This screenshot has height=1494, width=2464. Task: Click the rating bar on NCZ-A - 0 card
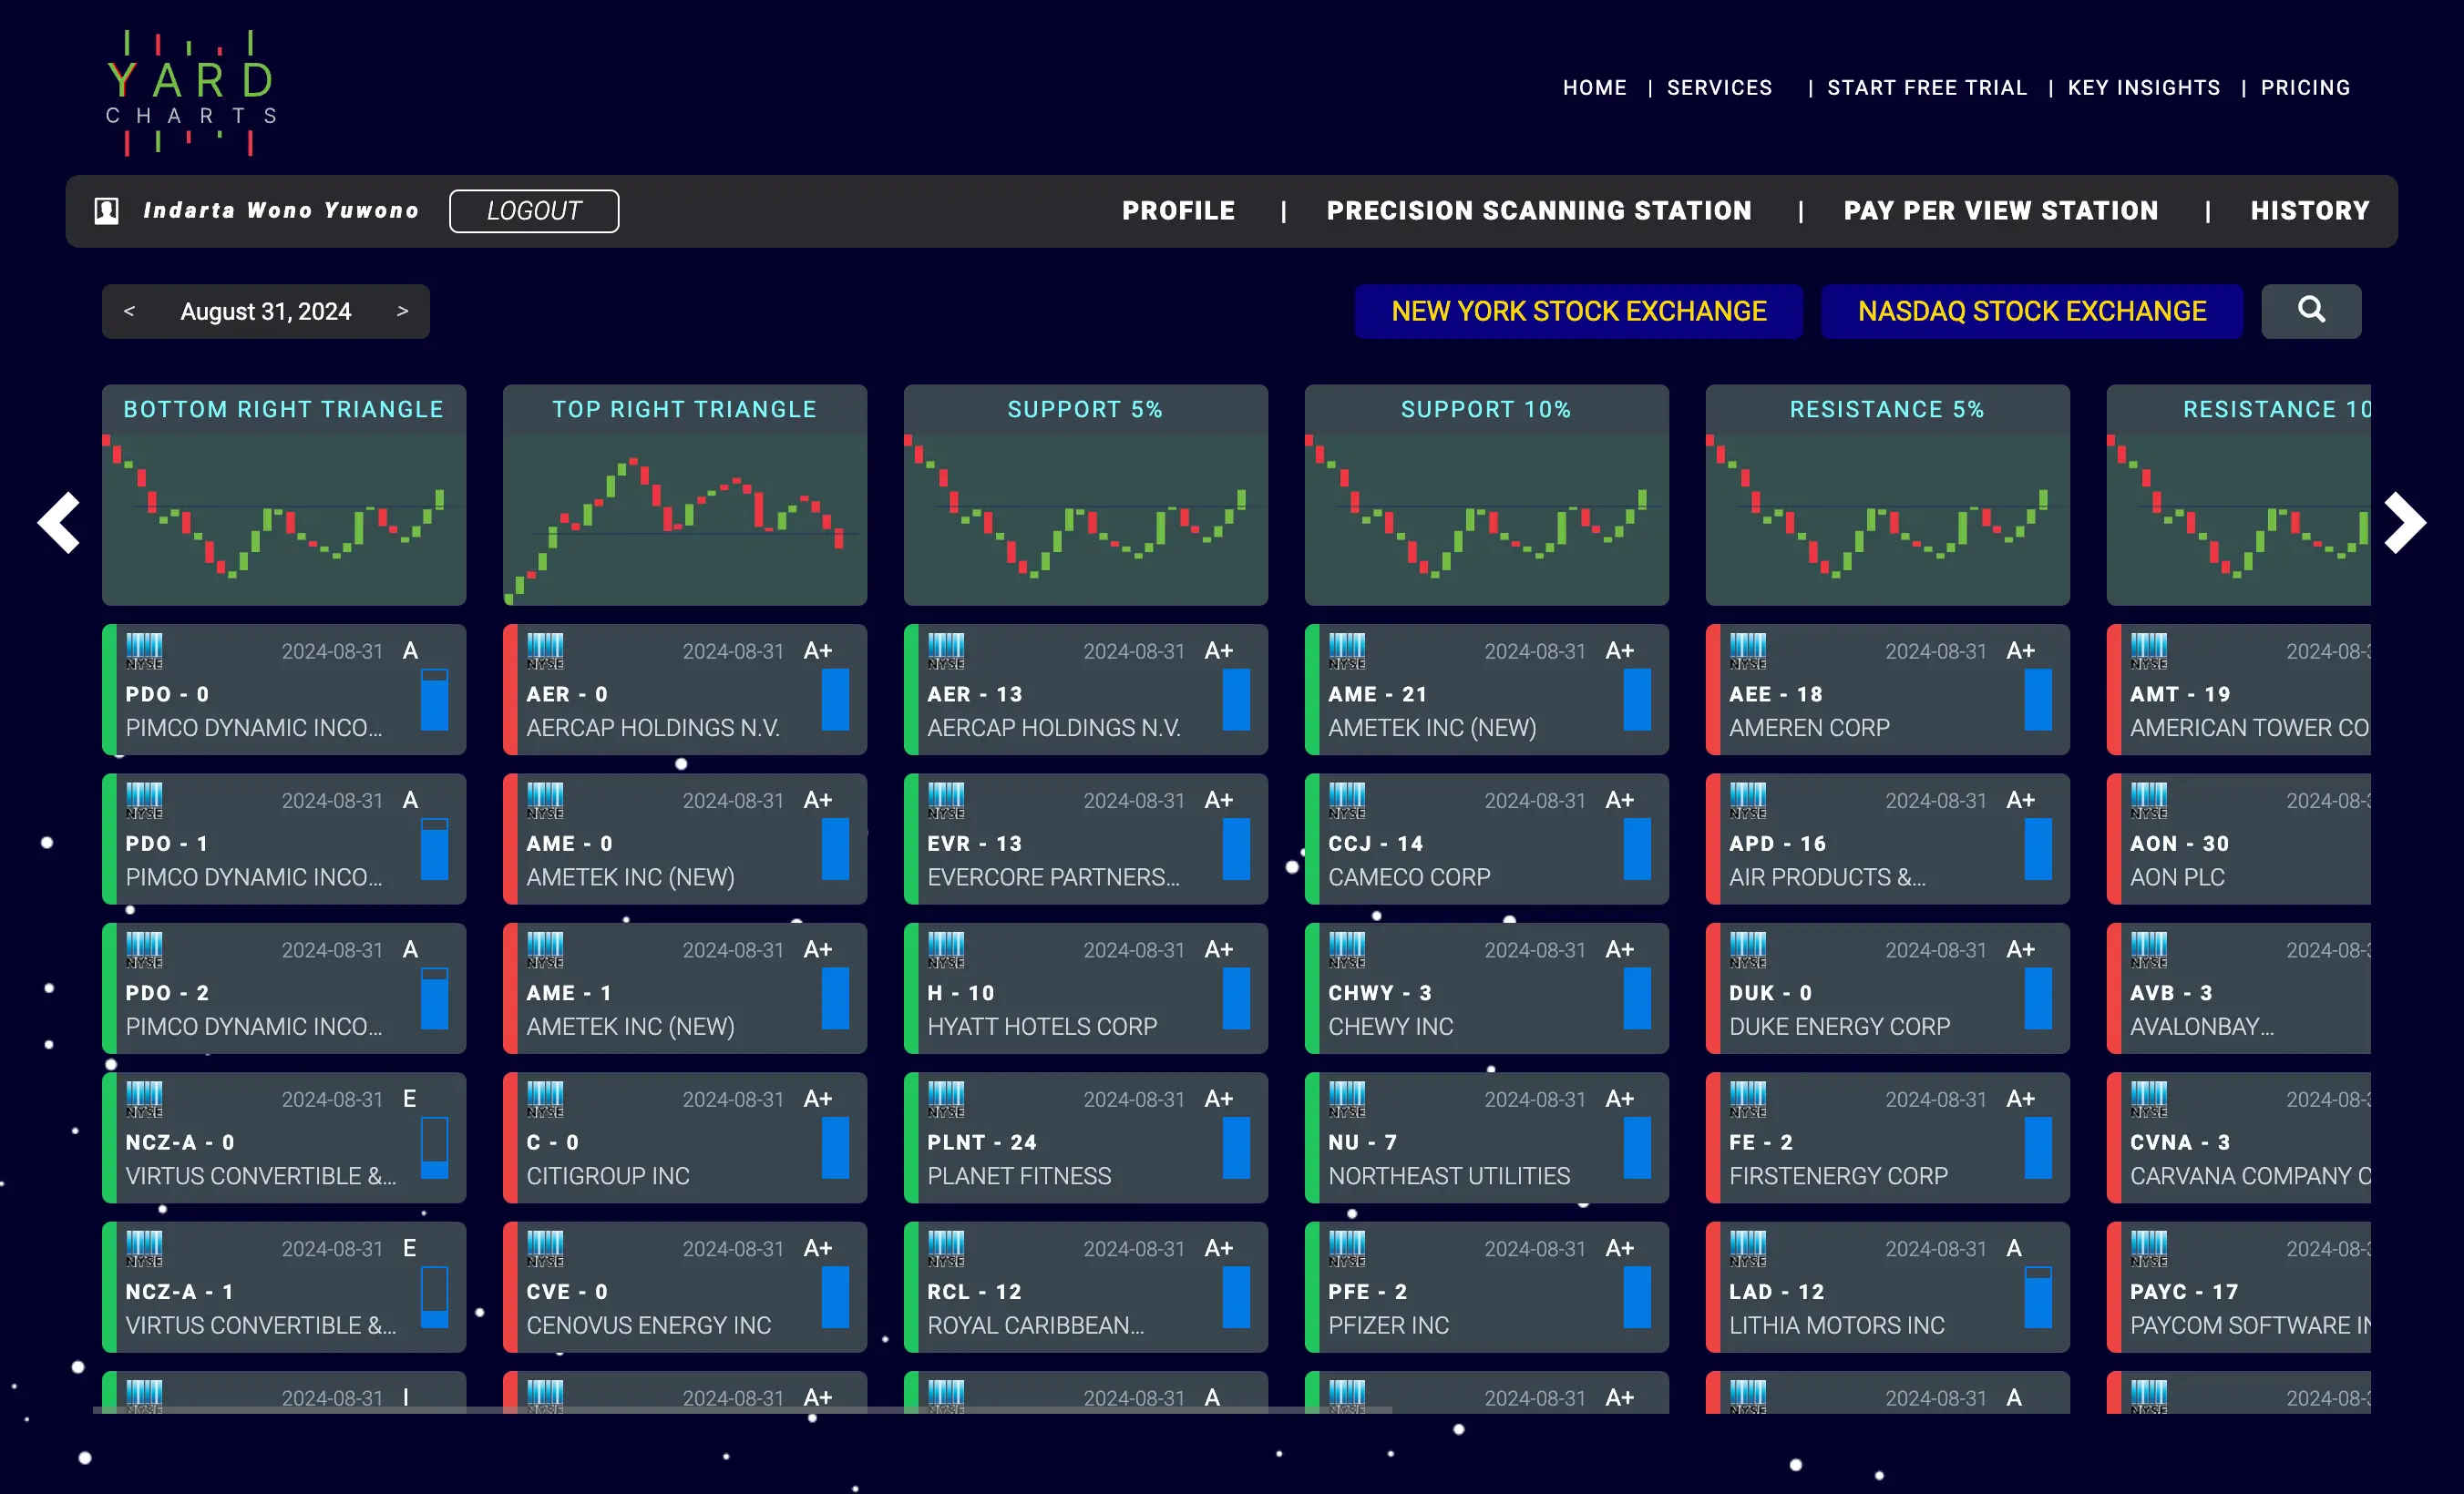[x=434, y=1147]
